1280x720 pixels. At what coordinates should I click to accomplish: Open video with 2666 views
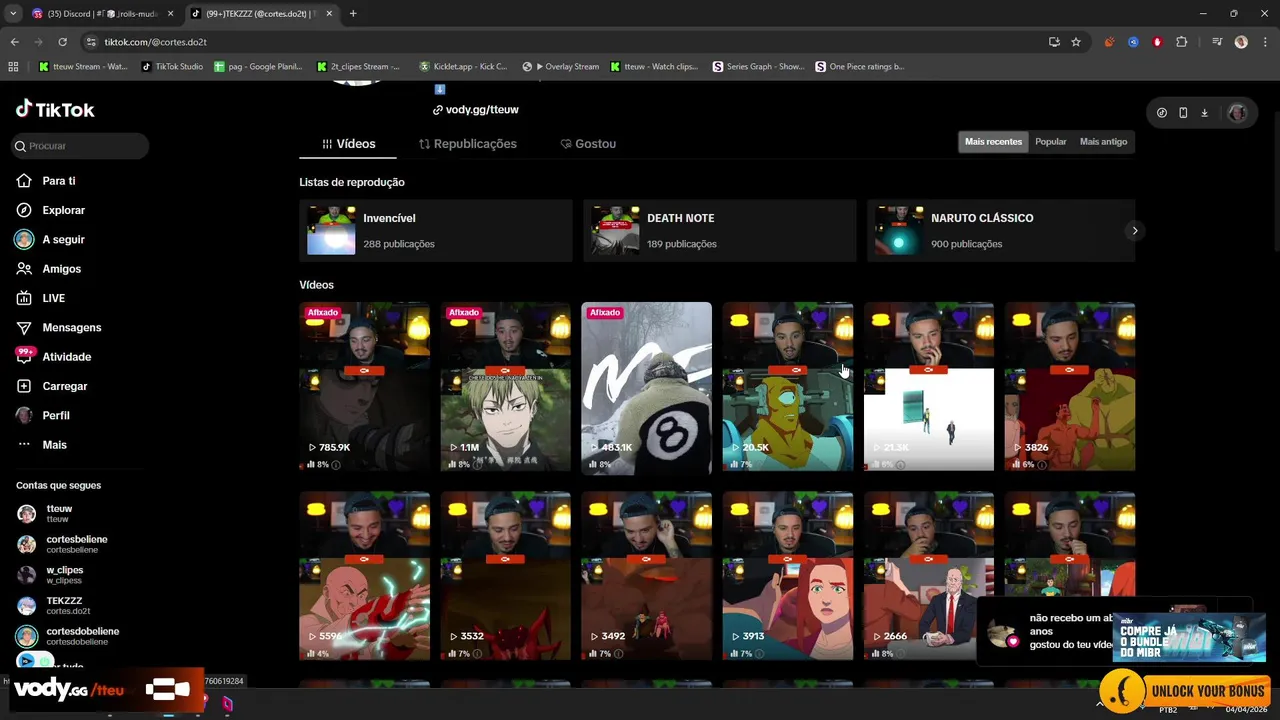tap(928, 576)
